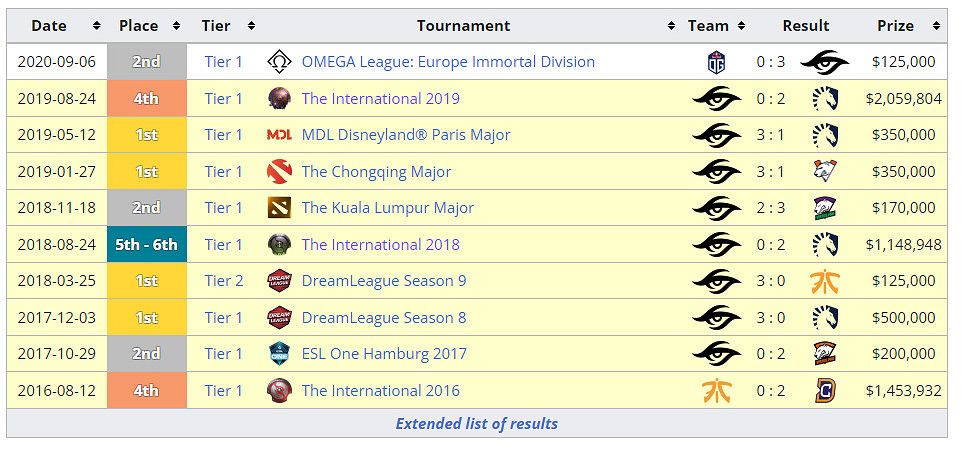Open The Kuala Lumpur Major link
This screenshot has width=973, height=449.
pos(388,208)
